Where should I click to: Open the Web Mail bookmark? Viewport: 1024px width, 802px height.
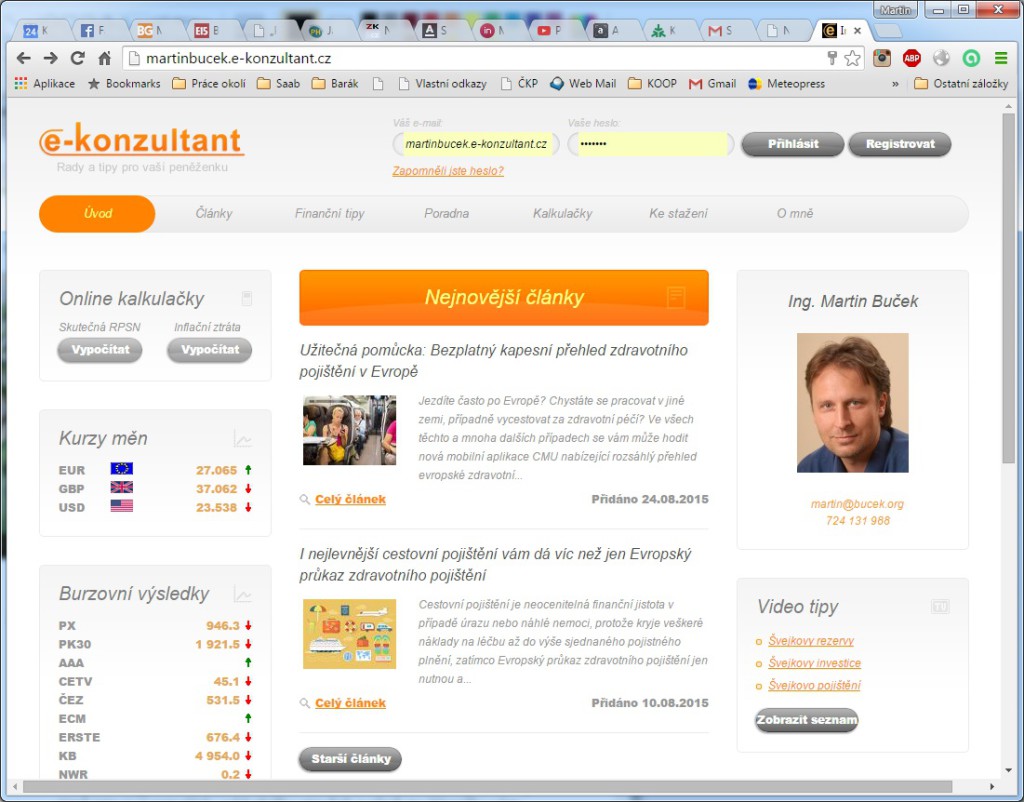pyautogui.click(x=583, y=84)
